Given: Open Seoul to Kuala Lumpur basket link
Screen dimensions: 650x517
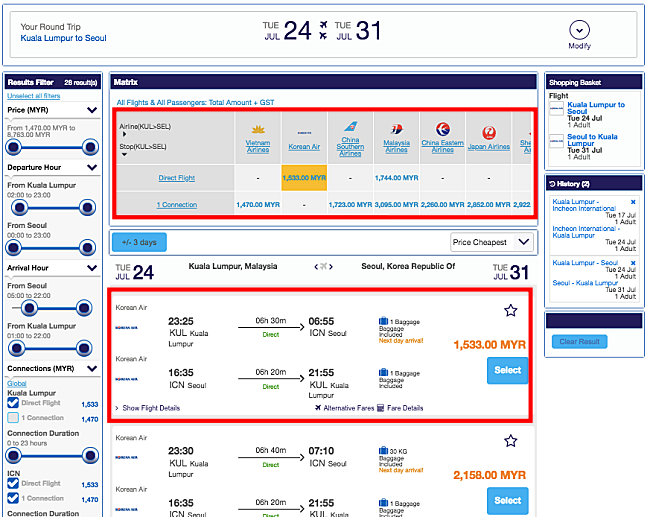Looking at the screenshot, I should click(x=592, y=140).
